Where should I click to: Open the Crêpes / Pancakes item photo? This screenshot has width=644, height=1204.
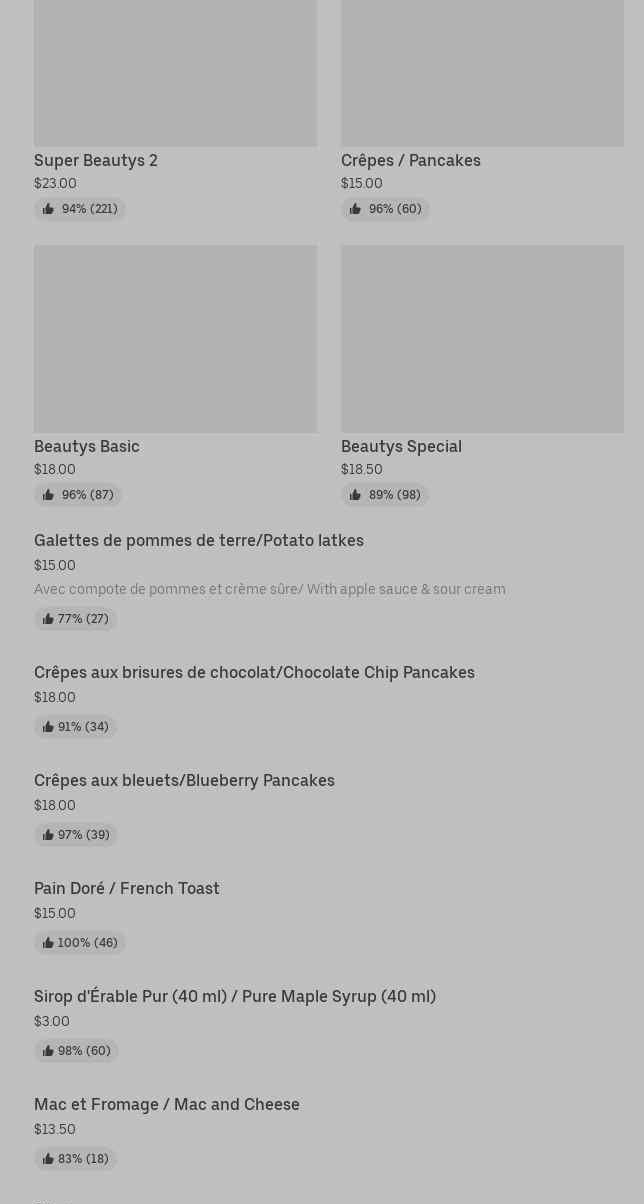[482, 72]
